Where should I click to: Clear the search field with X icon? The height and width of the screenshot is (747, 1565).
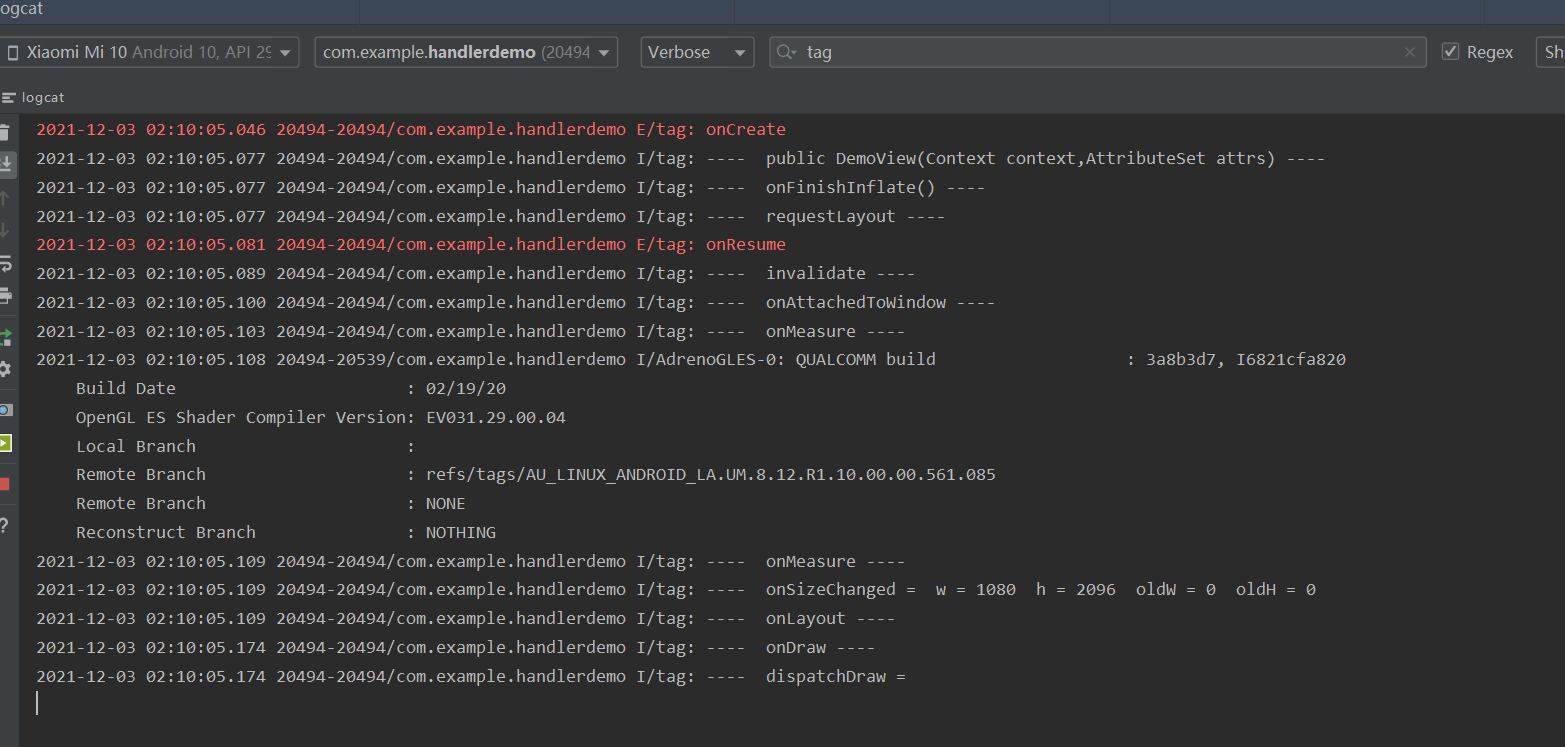pos(1410,52)
